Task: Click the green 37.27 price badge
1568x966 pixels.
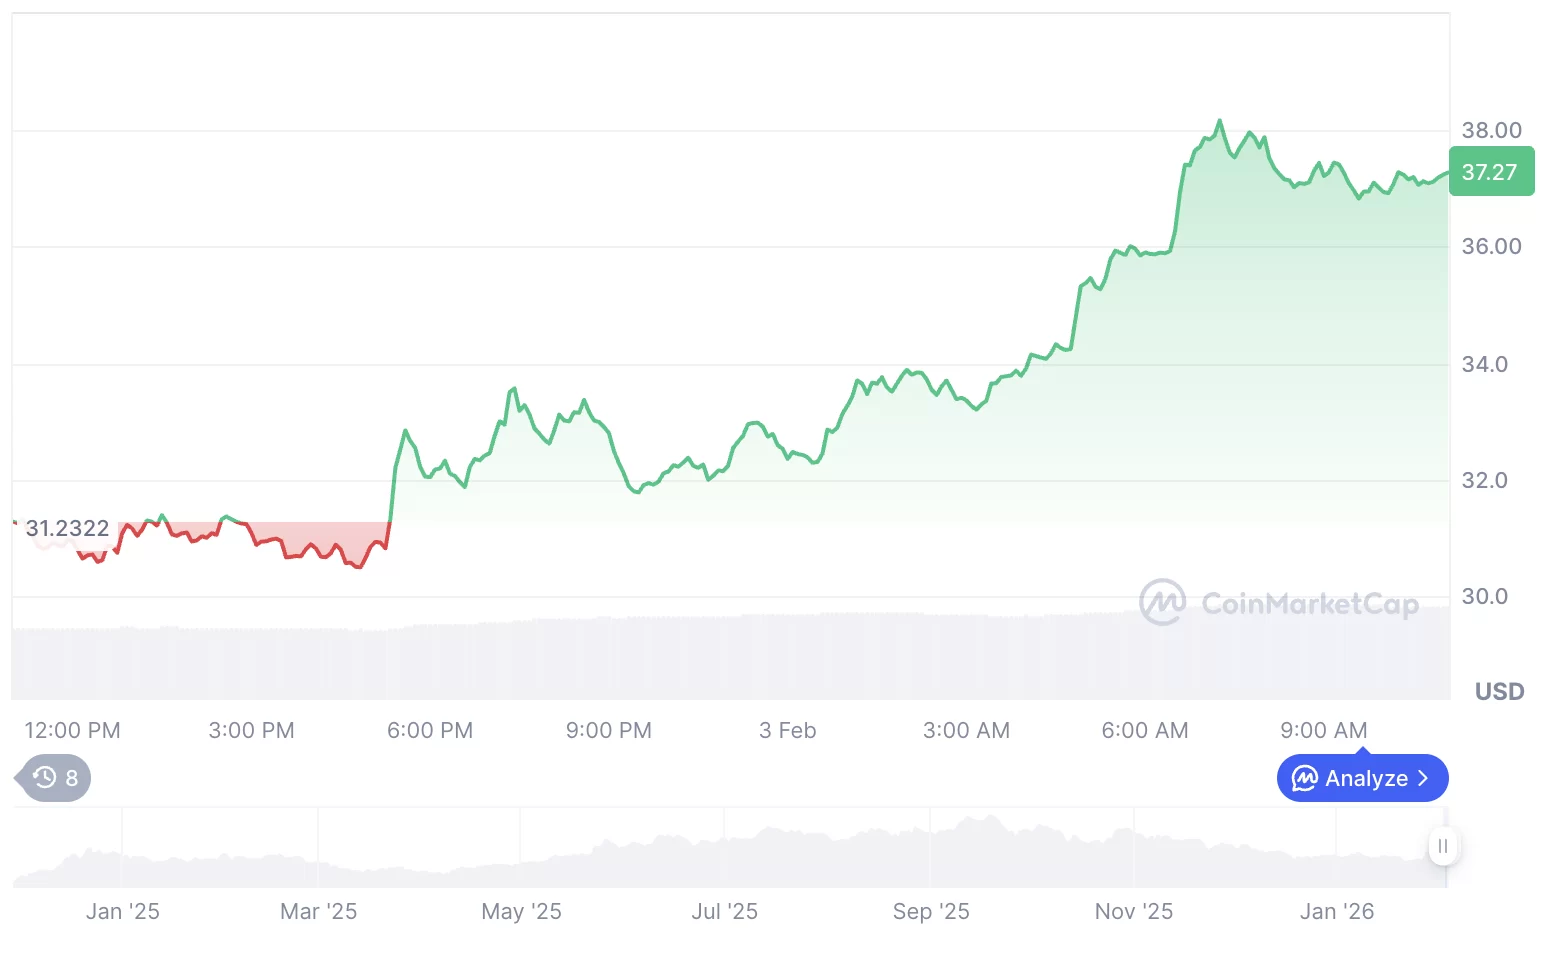Action: tap(1492, 171)
